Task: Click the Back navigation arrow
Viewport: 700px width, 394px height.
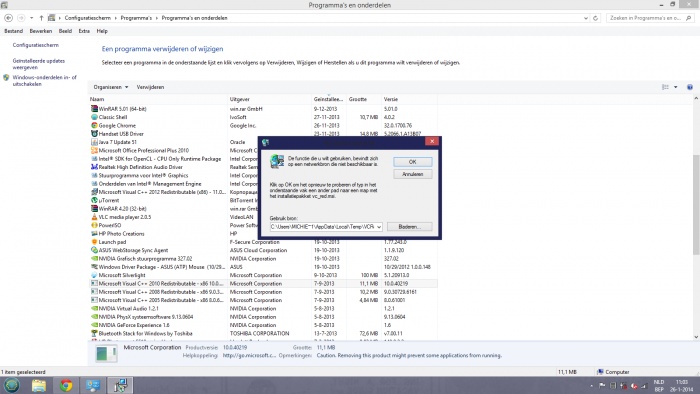Action: 8,18
